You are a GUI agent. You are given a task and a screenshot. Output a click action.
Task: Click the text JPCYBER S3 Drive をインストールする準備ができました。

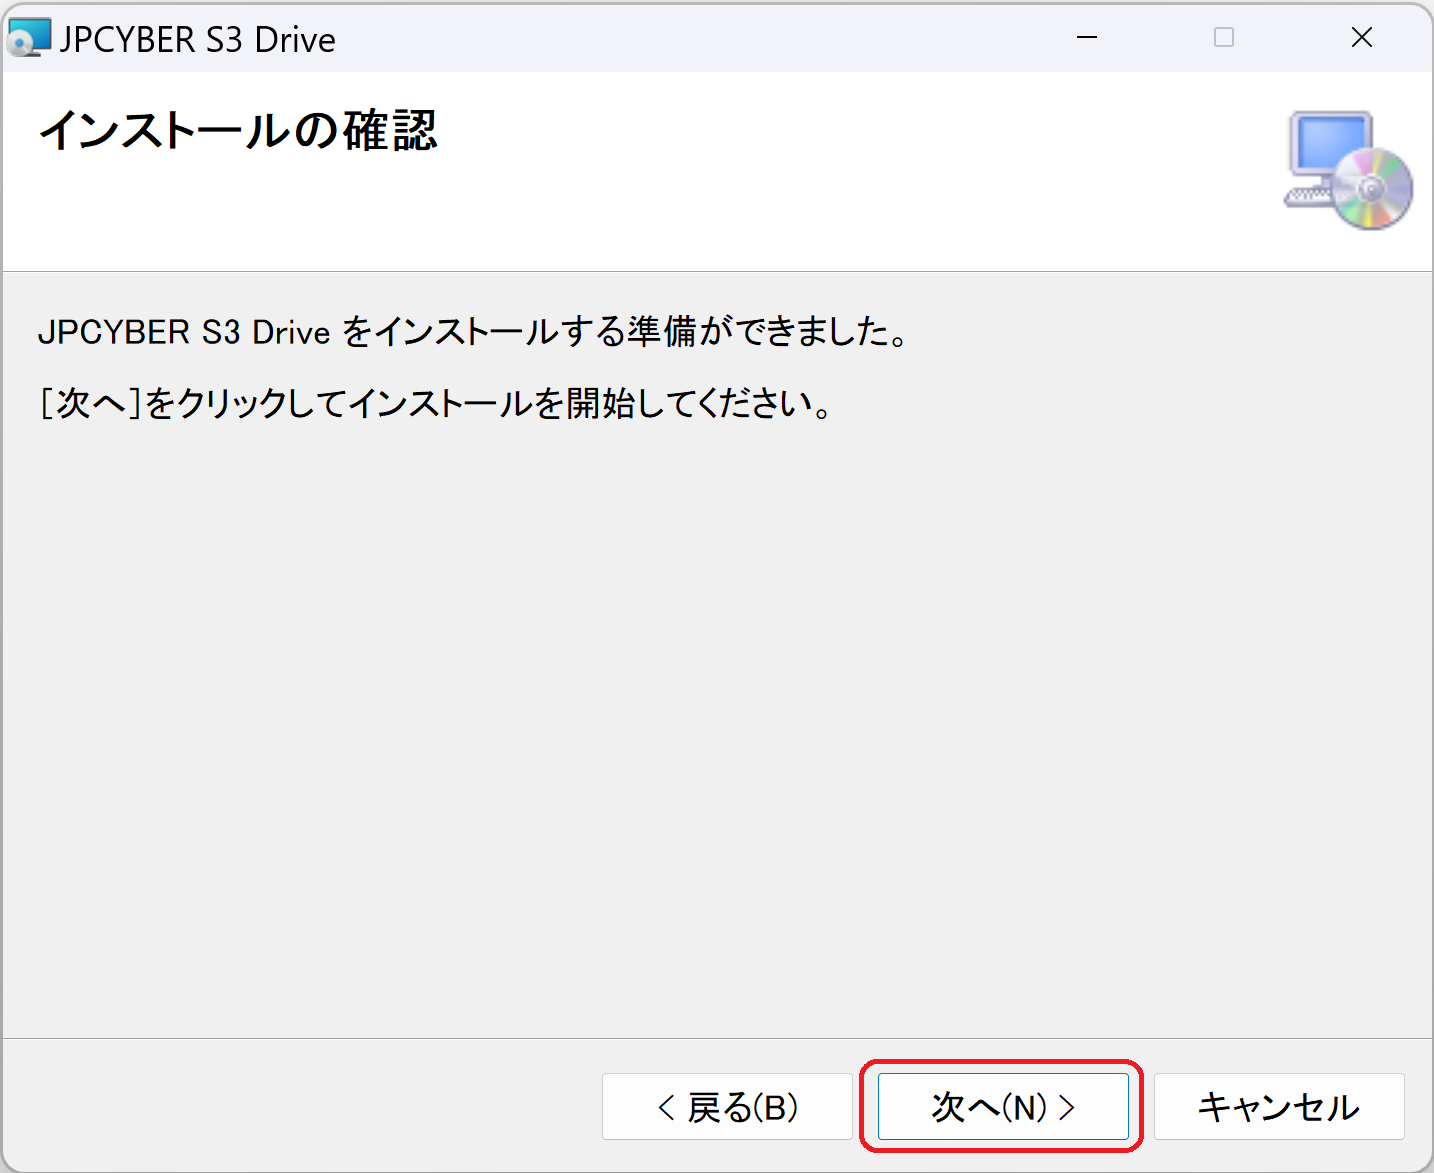[x=473, y=332]
